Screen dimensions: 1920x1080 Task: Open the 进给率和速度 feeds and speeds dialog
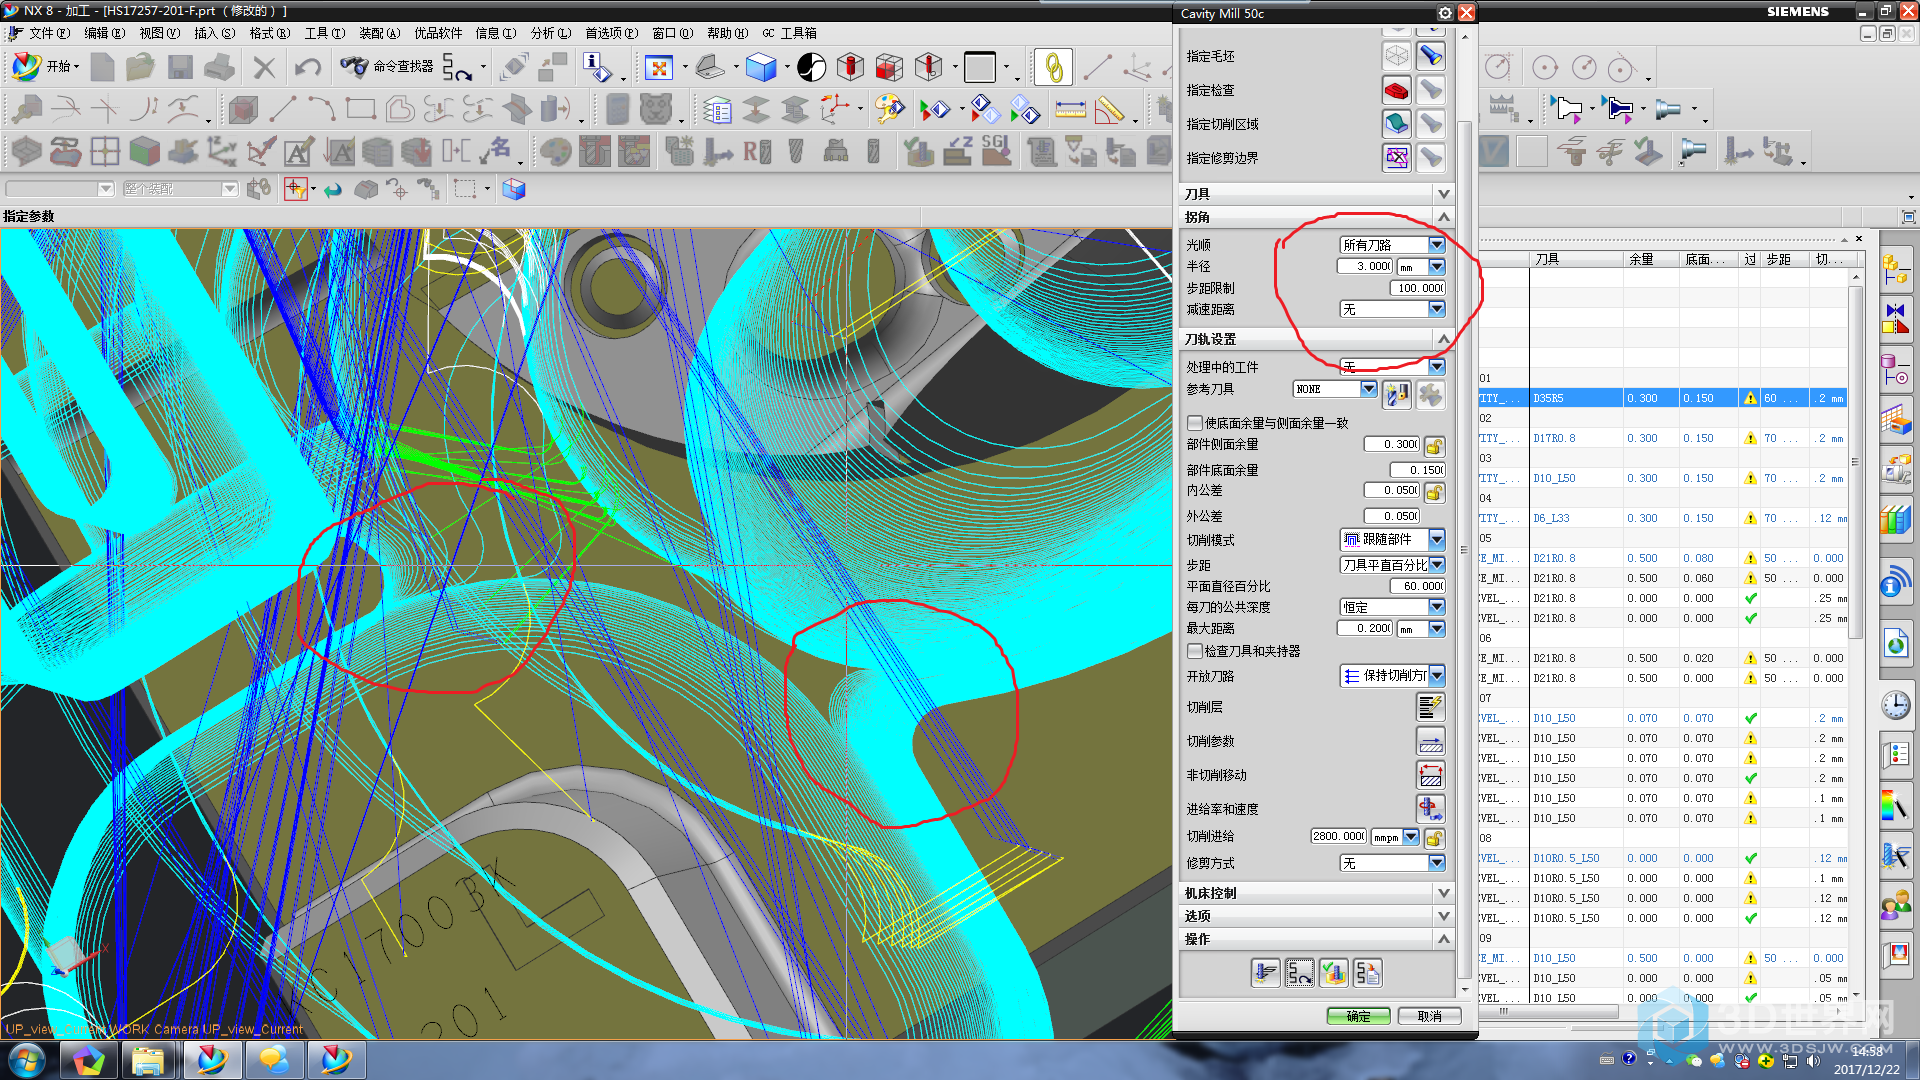[x=1431, y=809]
